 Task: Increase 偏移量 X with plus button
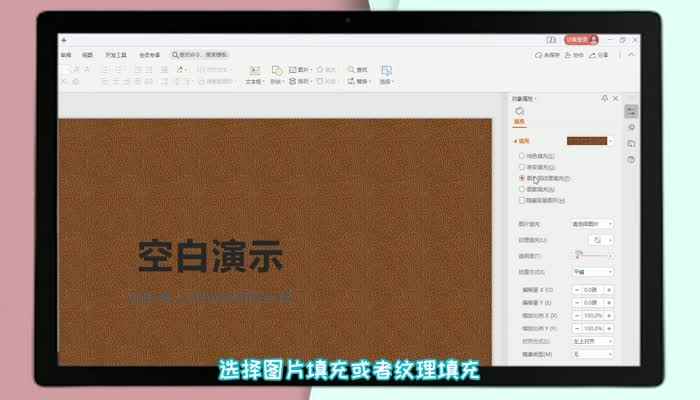click(609, 290)
